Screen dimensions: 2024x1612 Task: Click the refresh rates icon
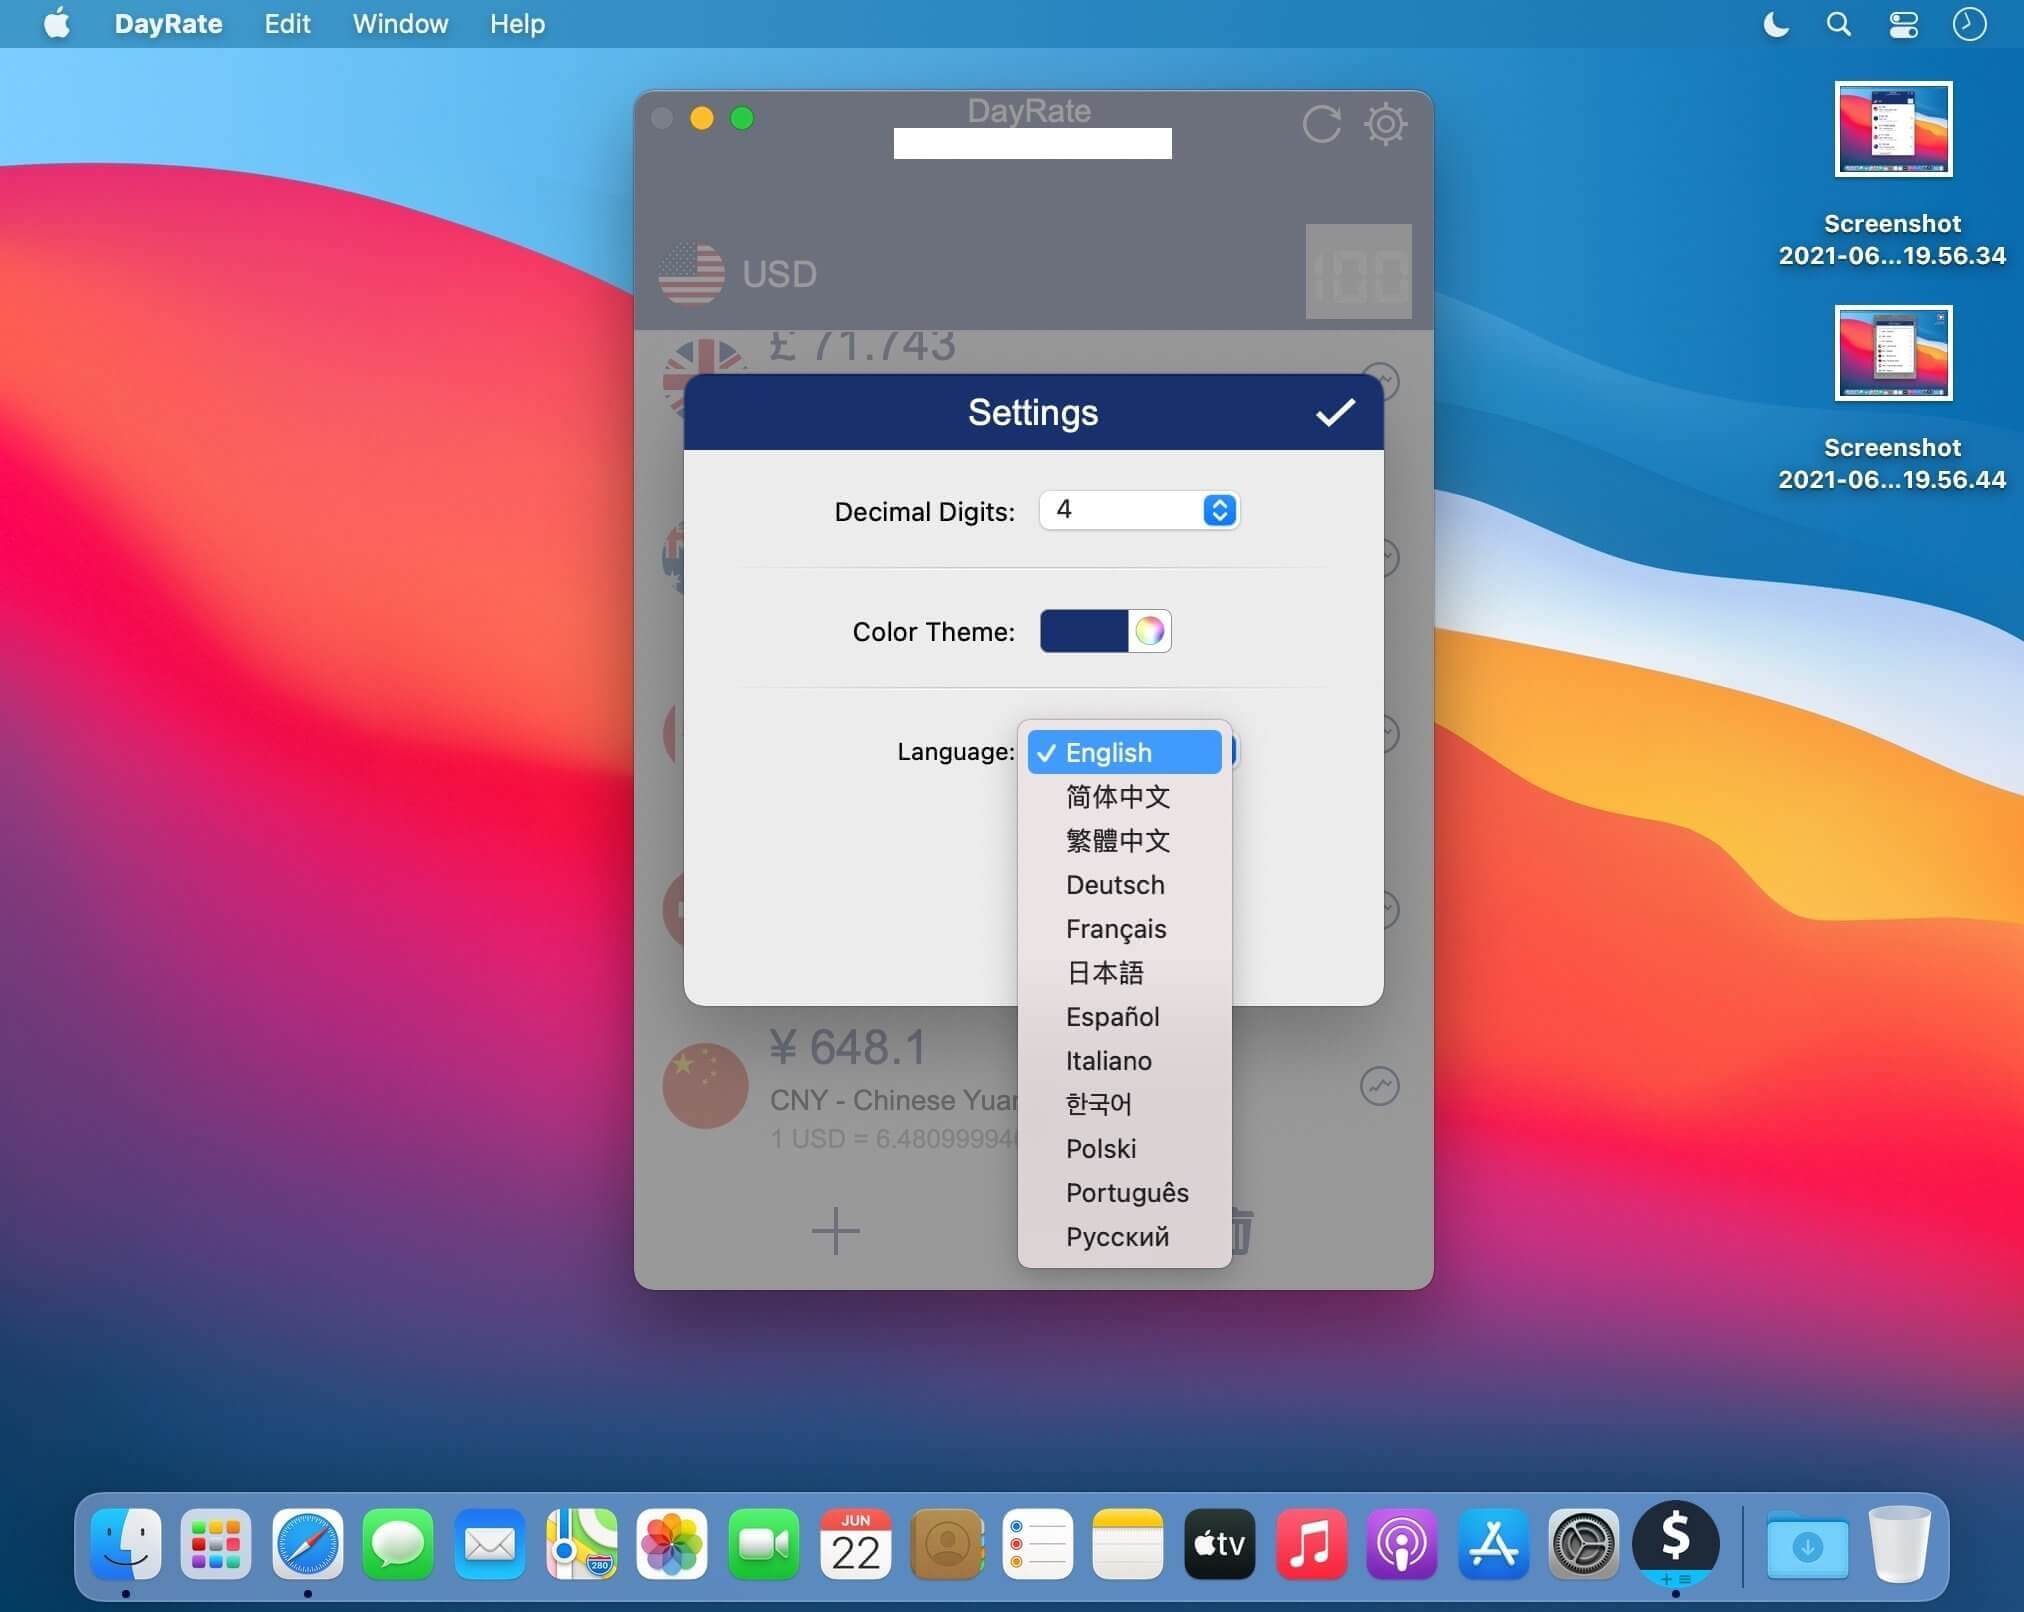tap(1321, 124)
